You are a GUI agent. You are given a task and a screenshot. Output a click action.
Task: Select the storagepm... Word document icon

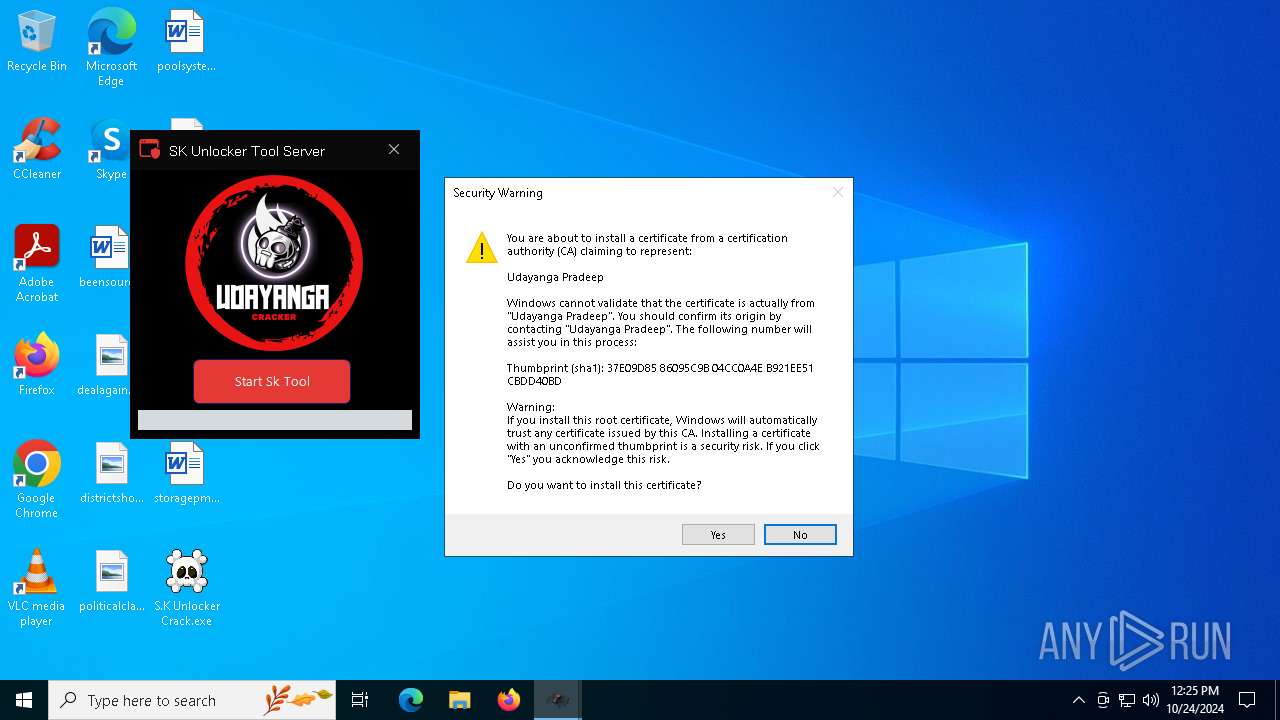click(x=186, y=474)
